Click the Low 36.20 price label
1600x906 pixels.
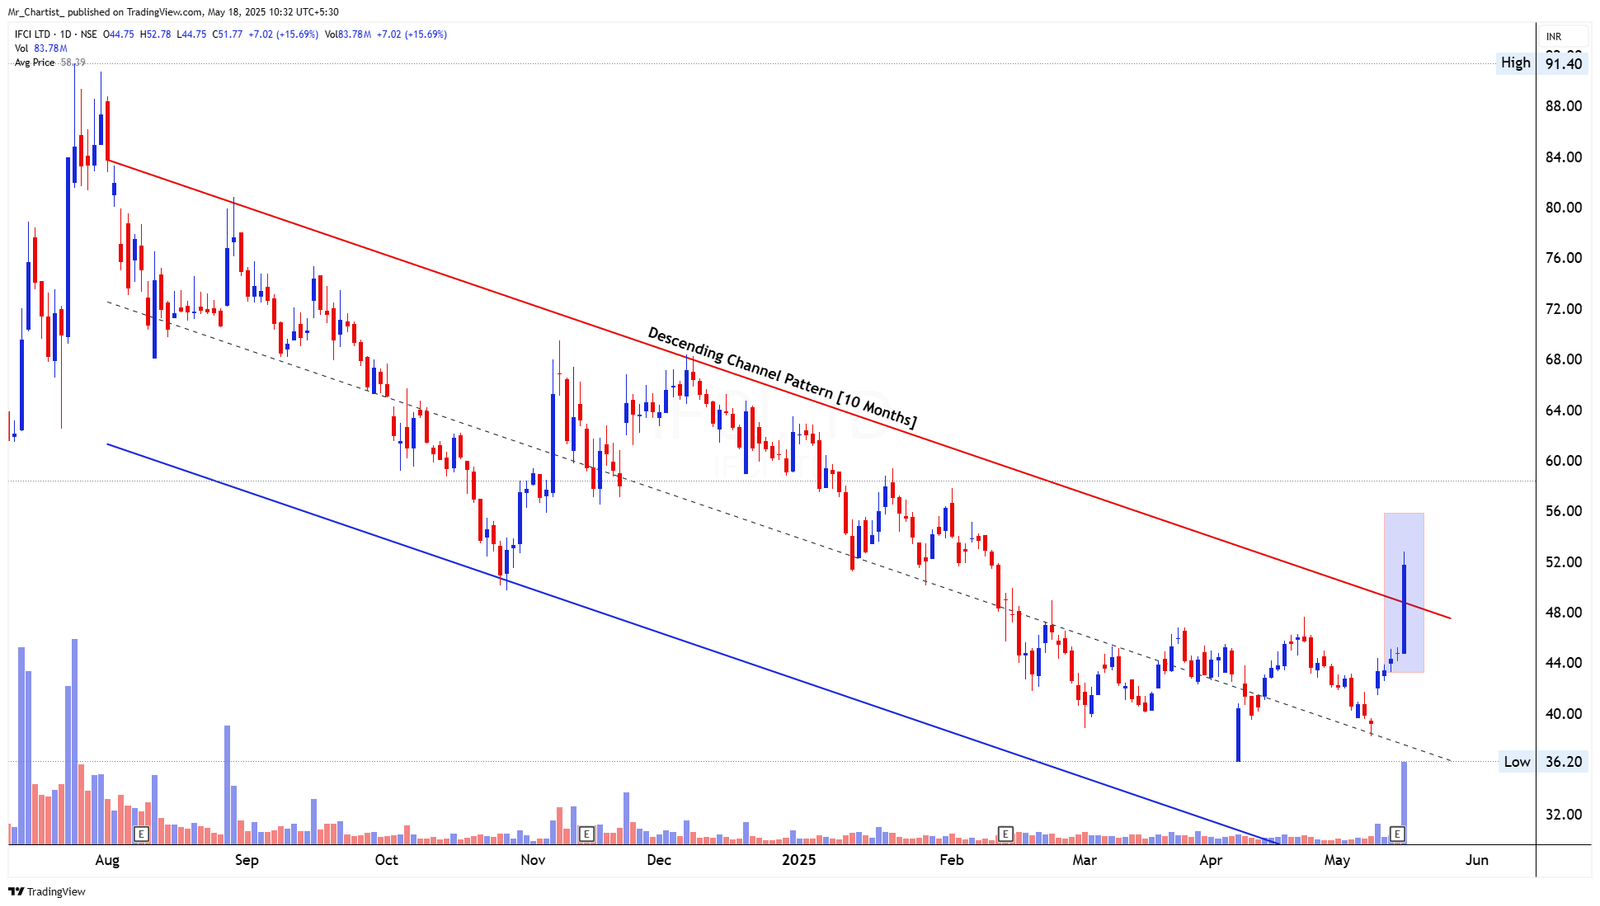1545,761
